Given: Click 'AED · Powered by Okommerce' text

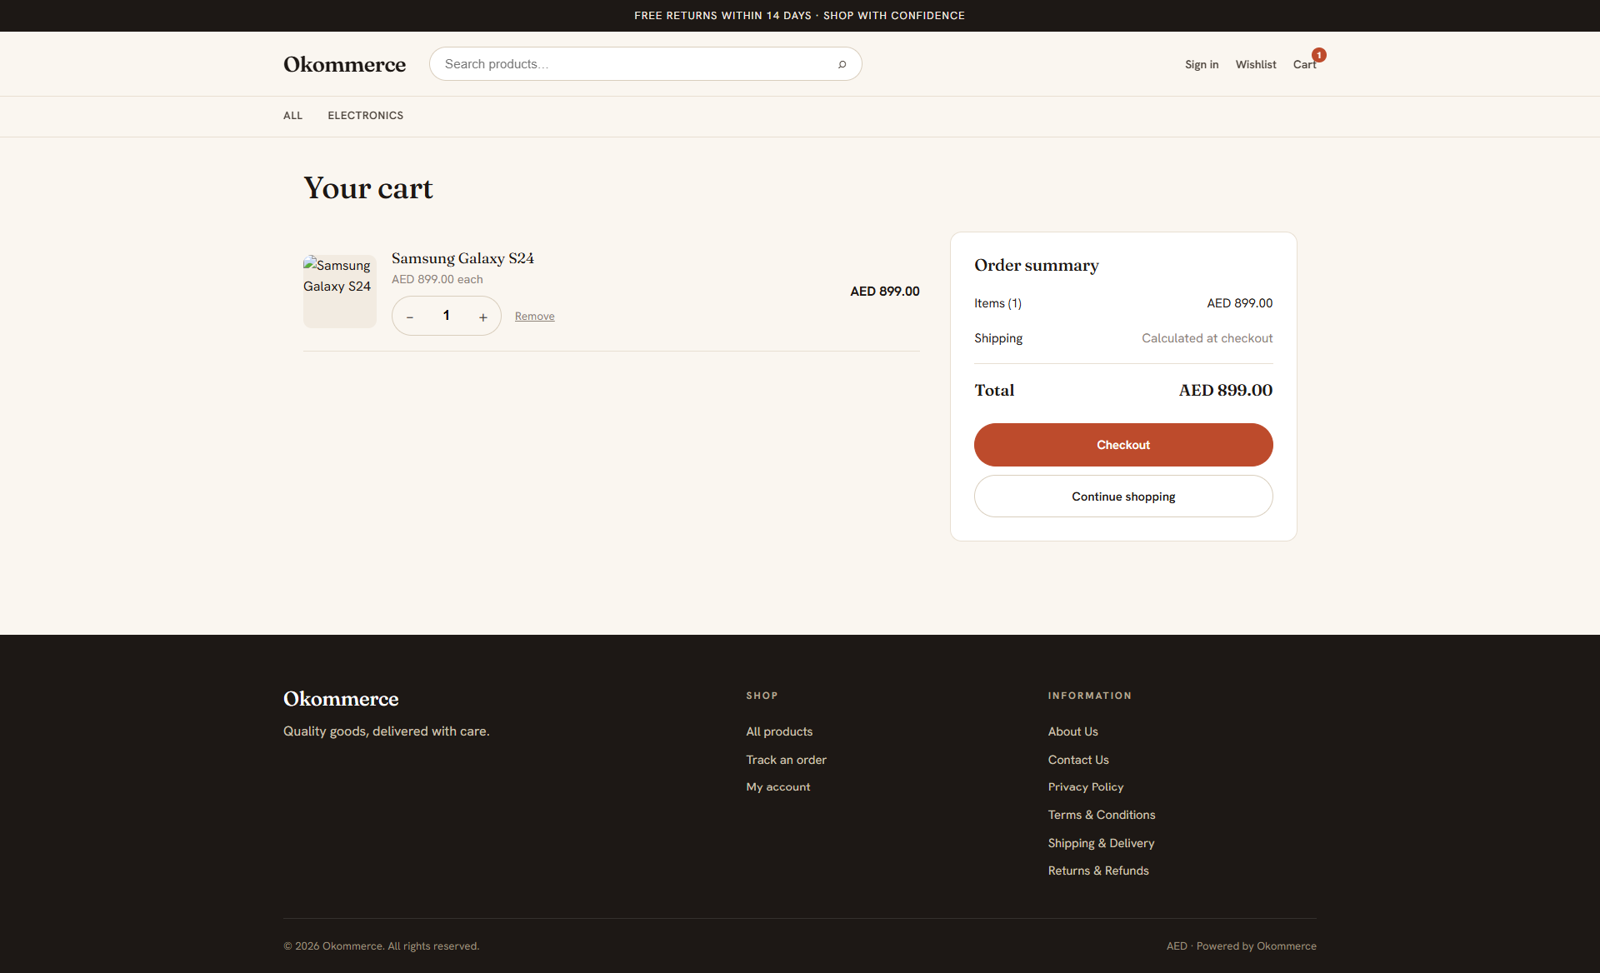Looking at the screenshot, I should pyautogui.click(x=1241, y=946).
